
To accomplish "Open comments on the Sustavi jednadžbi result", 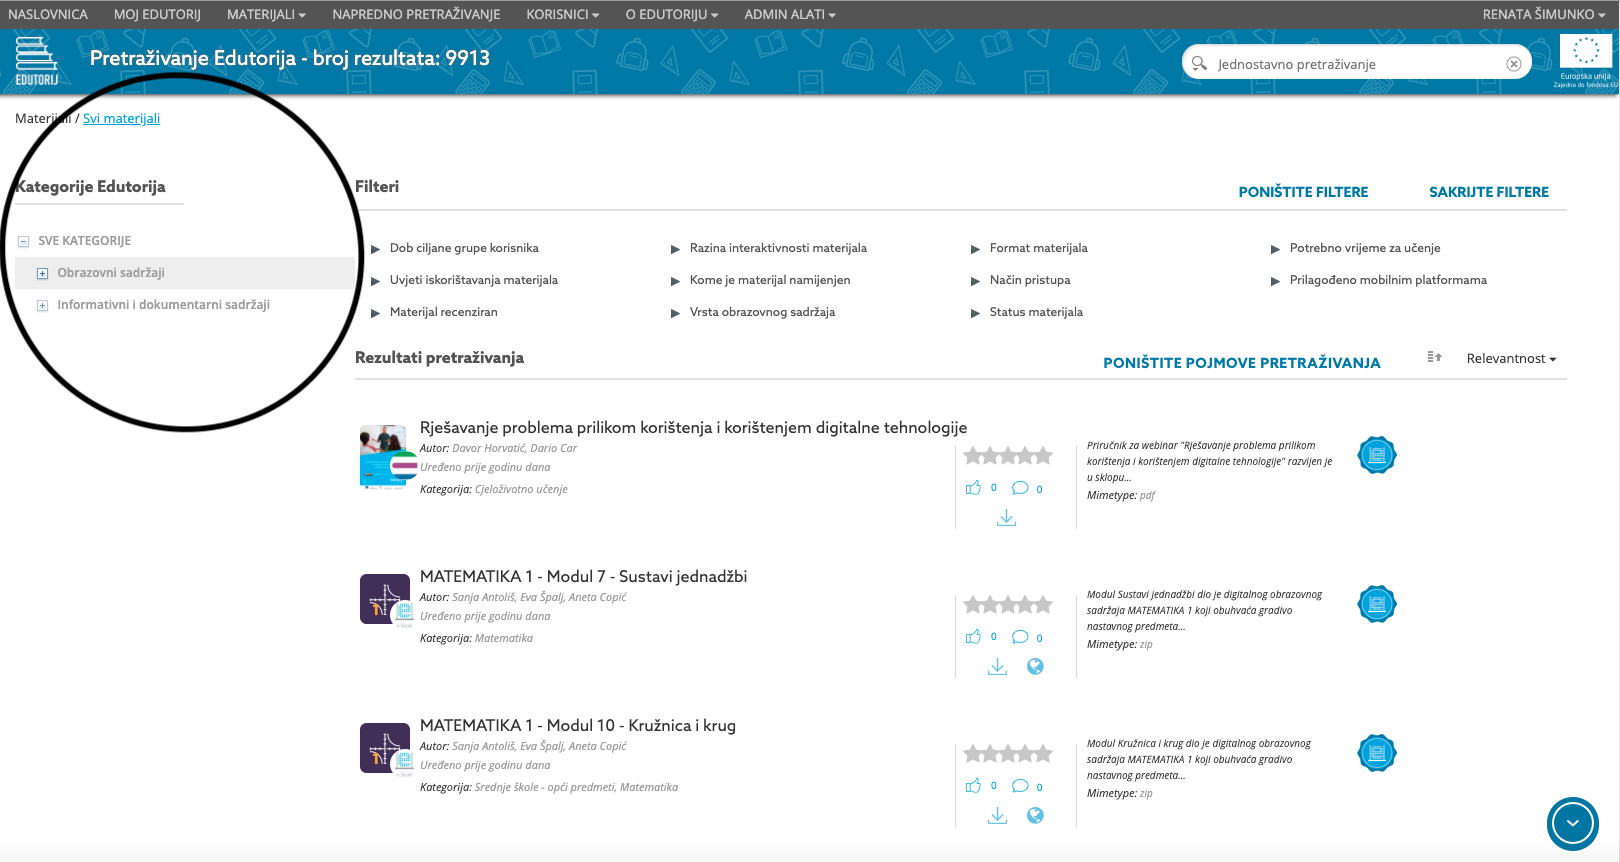I will 1020,637.
